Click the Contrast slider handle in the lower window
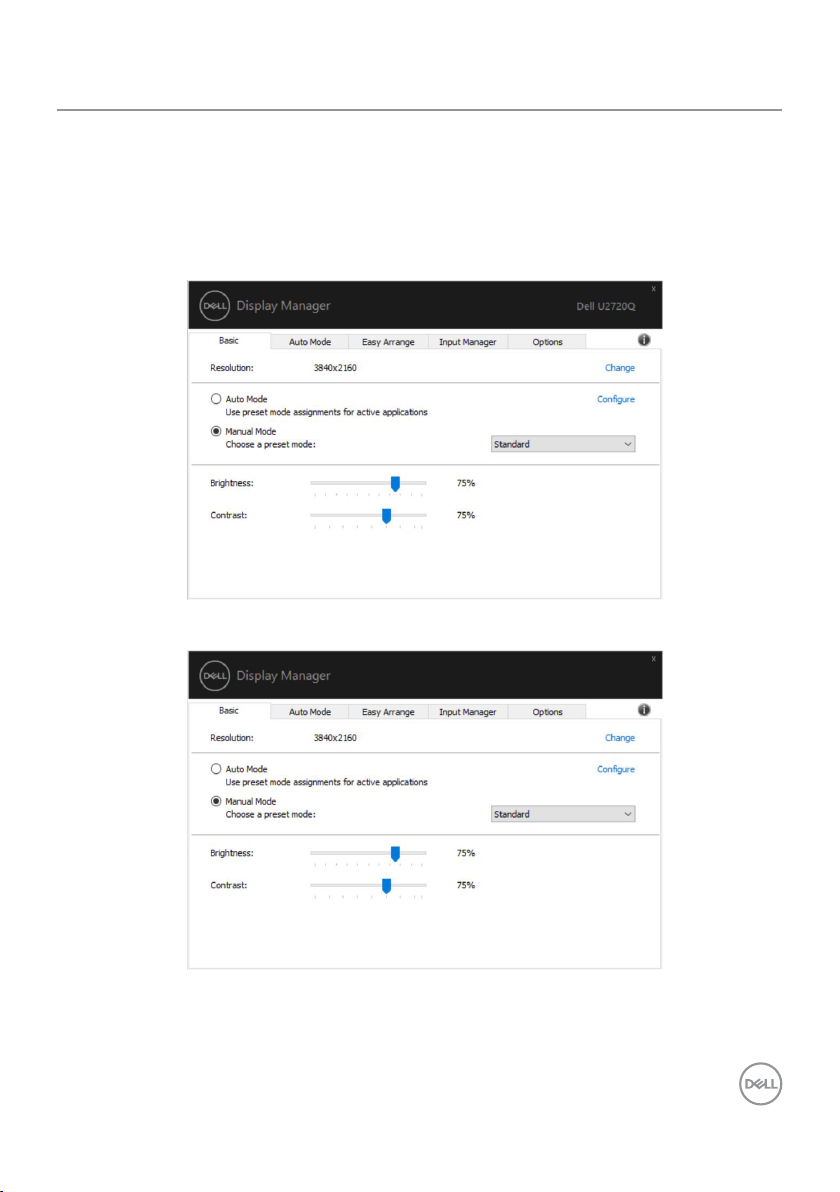Image resolution: width=840 pixels, height=1192 pixels. point(386,885)
